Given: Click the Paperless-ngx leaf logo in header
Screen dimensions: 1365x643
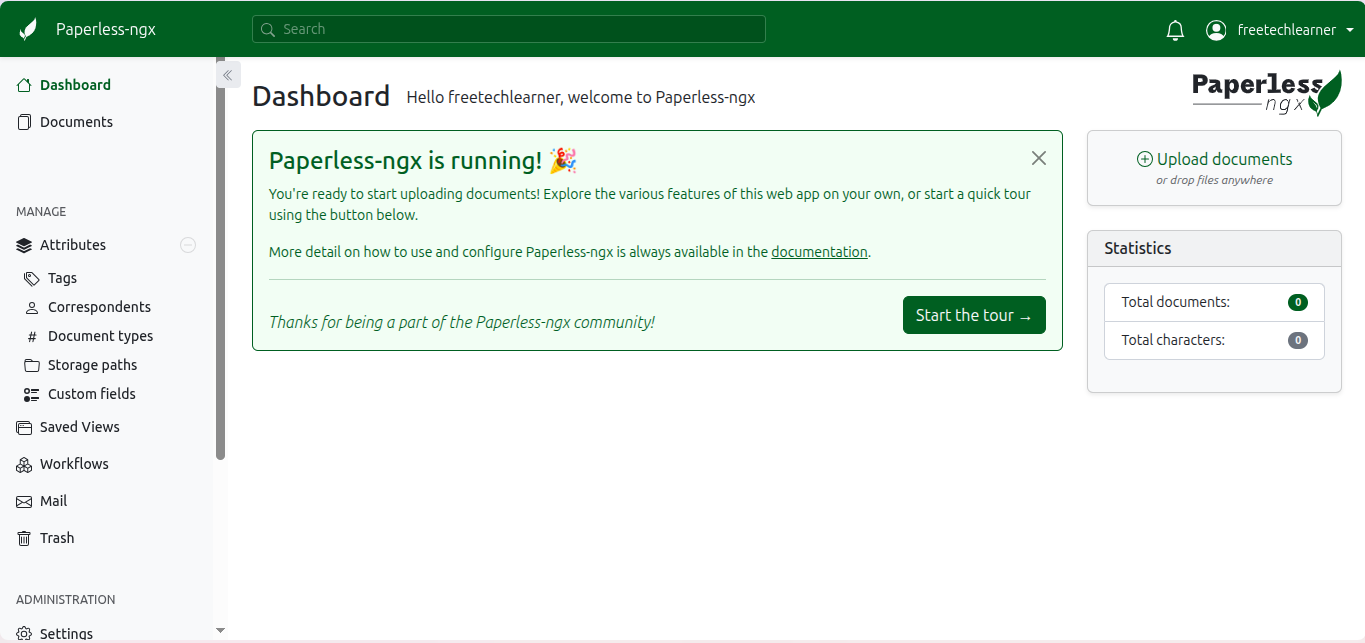Looking at the screenshot, I should pyautogui.click(x=28, y=29).
